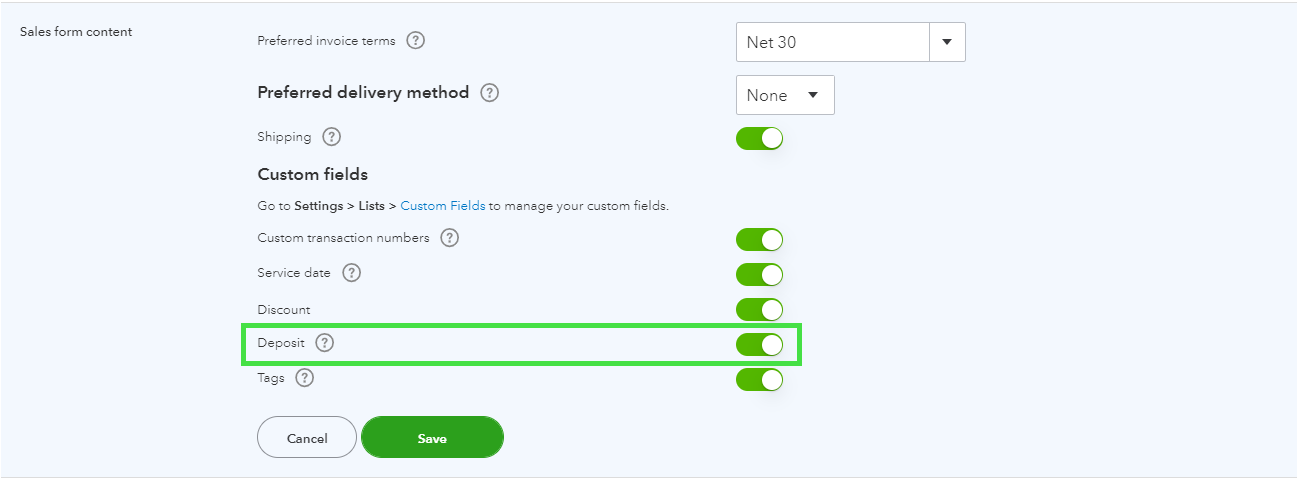Screen dimensions: 1297x480
Task: Open the delivery method None dropdown
Action: [x=785, y=95]
